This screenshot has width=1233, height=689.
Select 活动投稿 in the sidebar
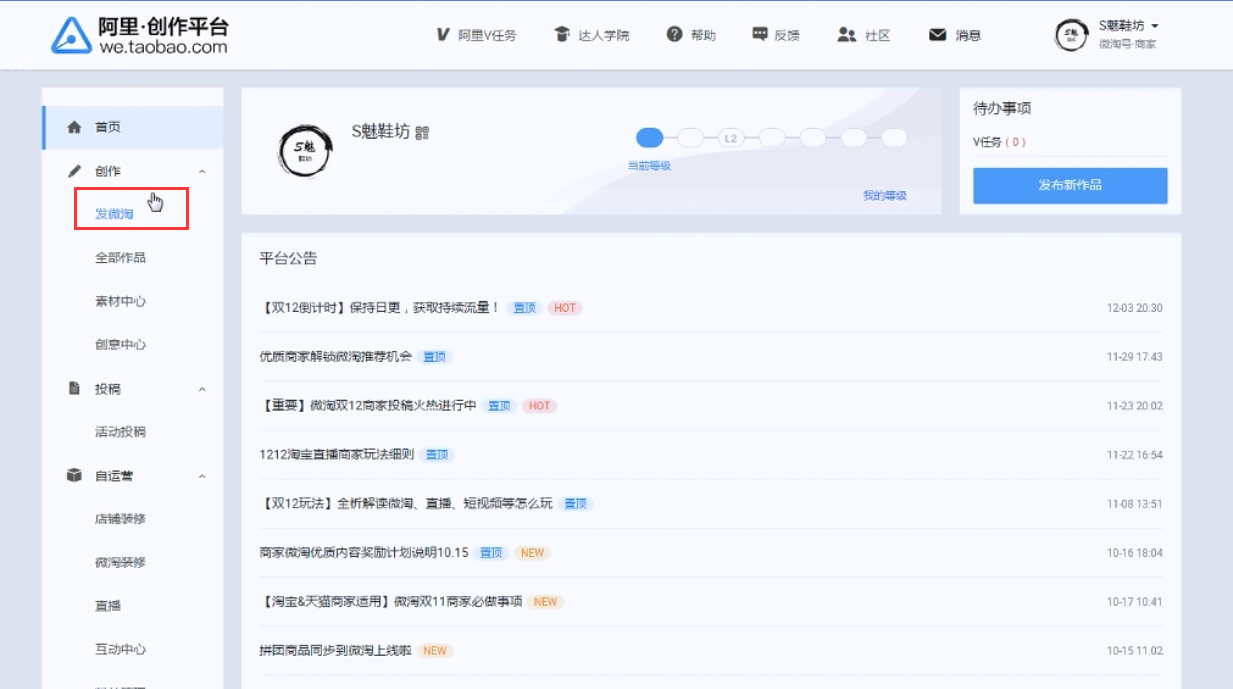[x=120, y=432]
